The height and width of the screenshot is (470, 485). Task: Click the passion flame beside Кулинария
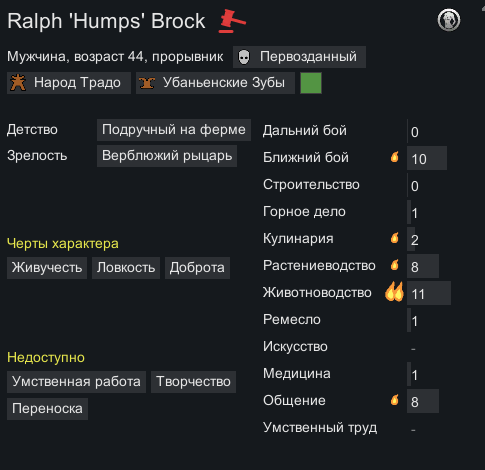click(x=395, y=238)
